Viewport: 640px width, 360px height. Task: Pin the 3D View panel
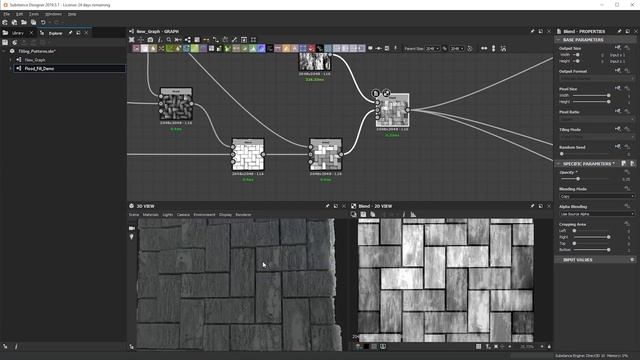coord(327,206)
